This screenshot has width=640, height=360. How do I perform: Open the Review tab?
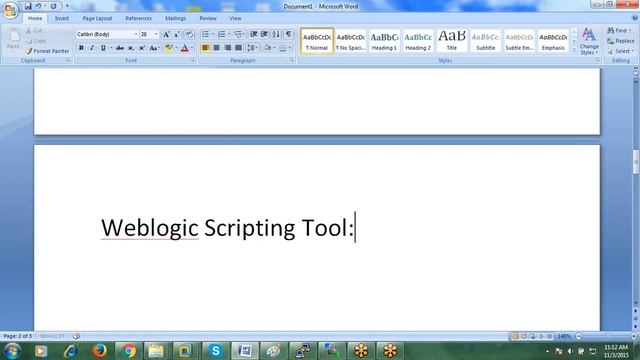point(208,18)
